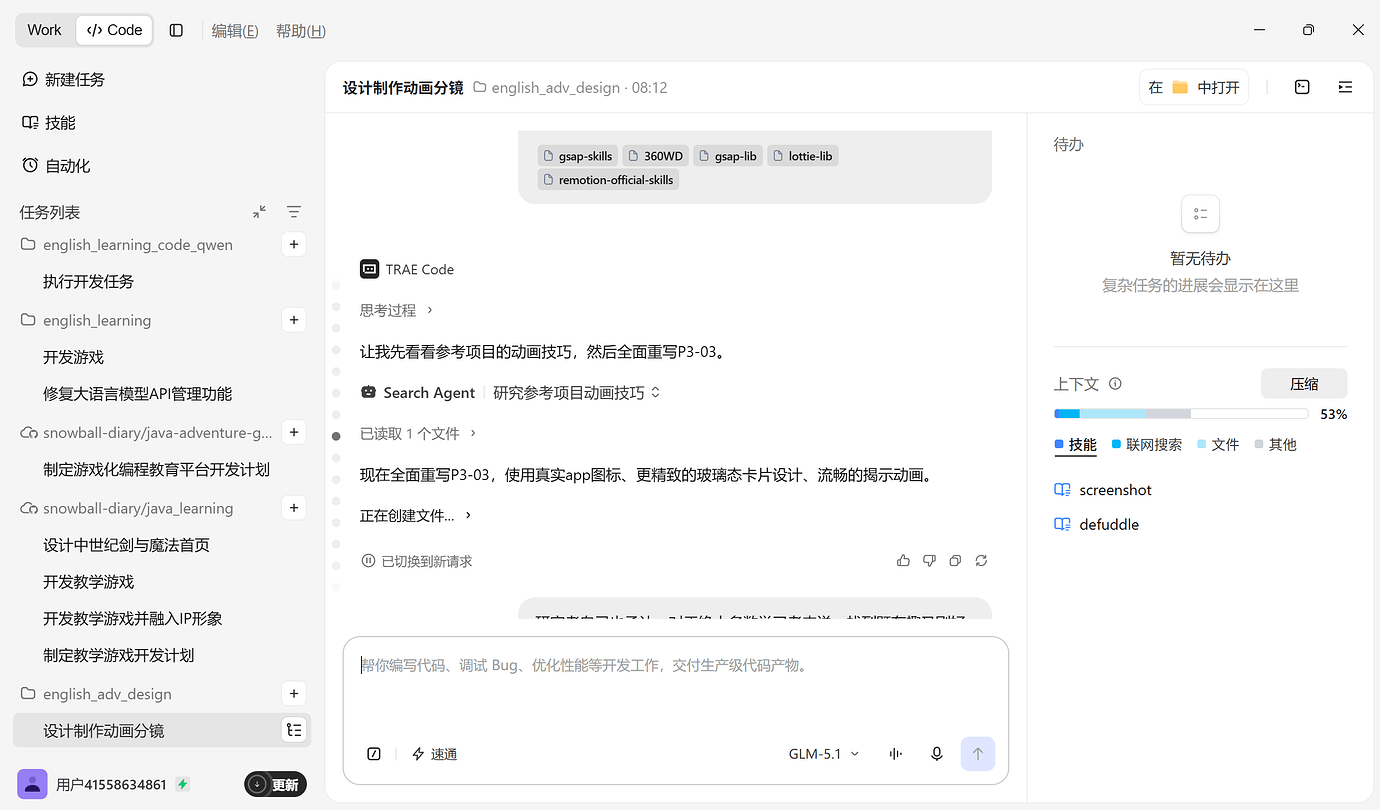Click the thumbs-down feedback icon
1380x810 pixels.
click(x=929, y=561)
